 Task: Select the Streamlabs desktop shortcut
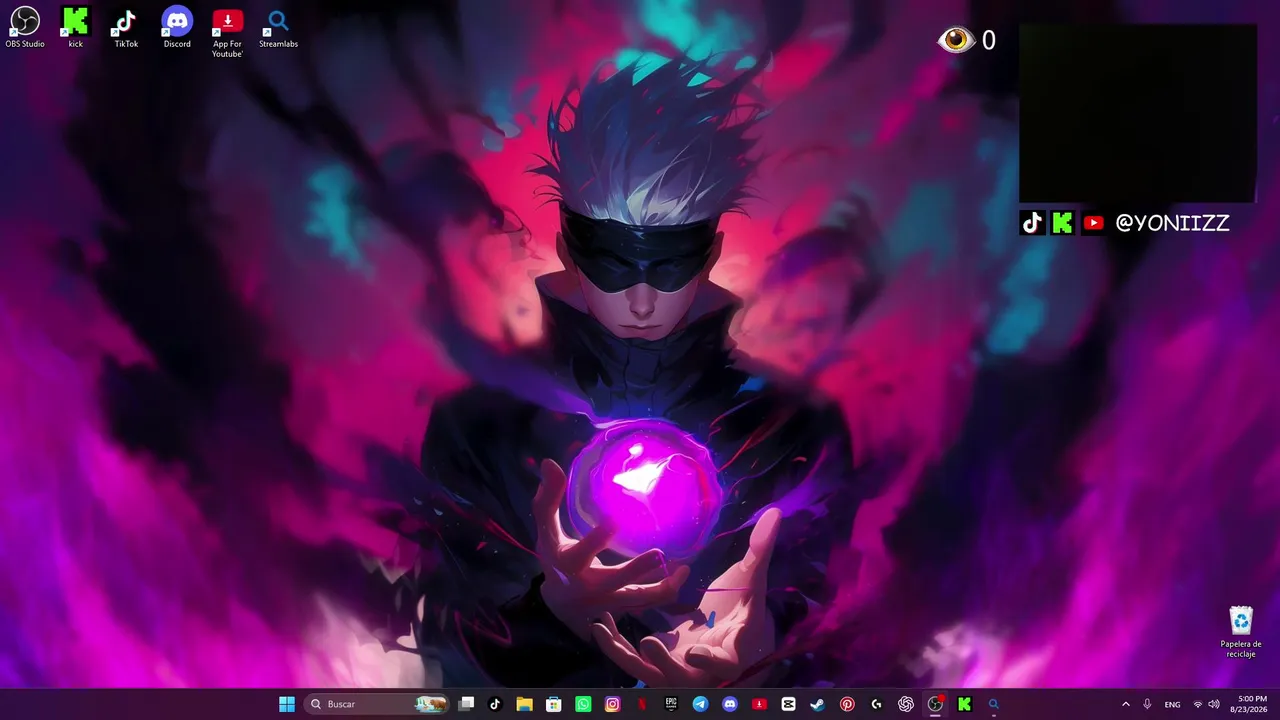pos(278,28)
